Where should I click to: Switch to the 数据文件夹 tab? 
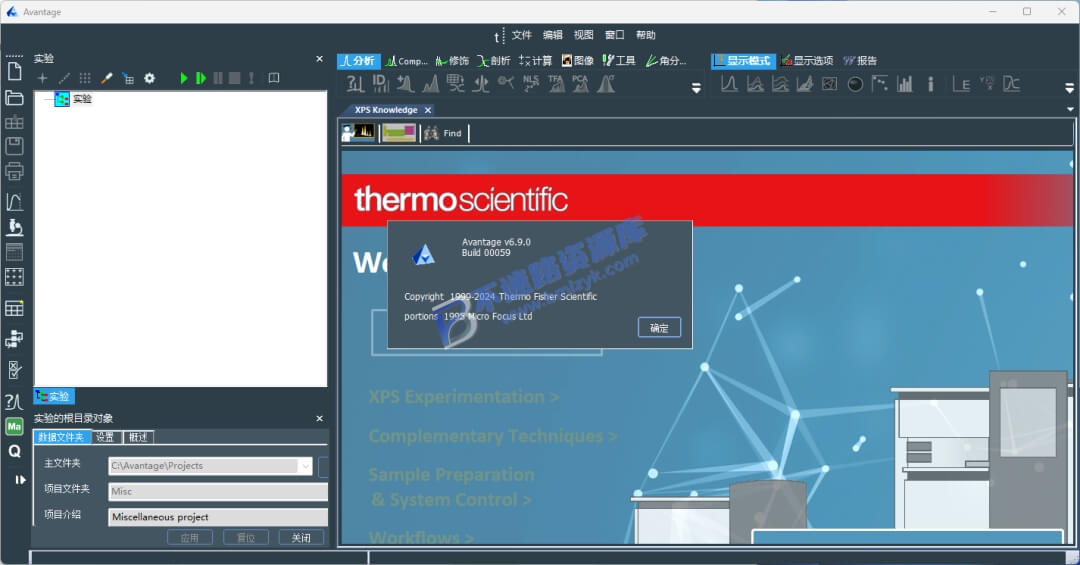click(61, 437)
